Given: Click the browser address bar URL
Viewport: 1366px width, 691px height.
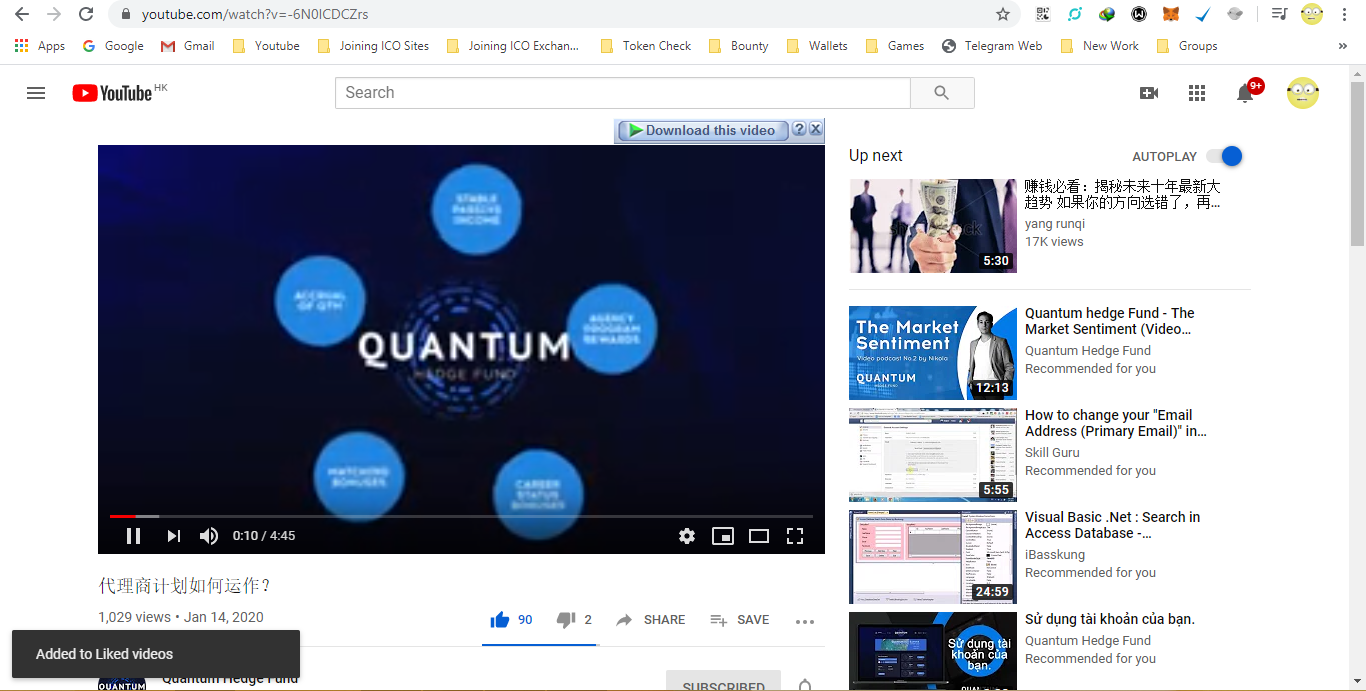Looking at the screenshot, I should (x=255, y=14).
